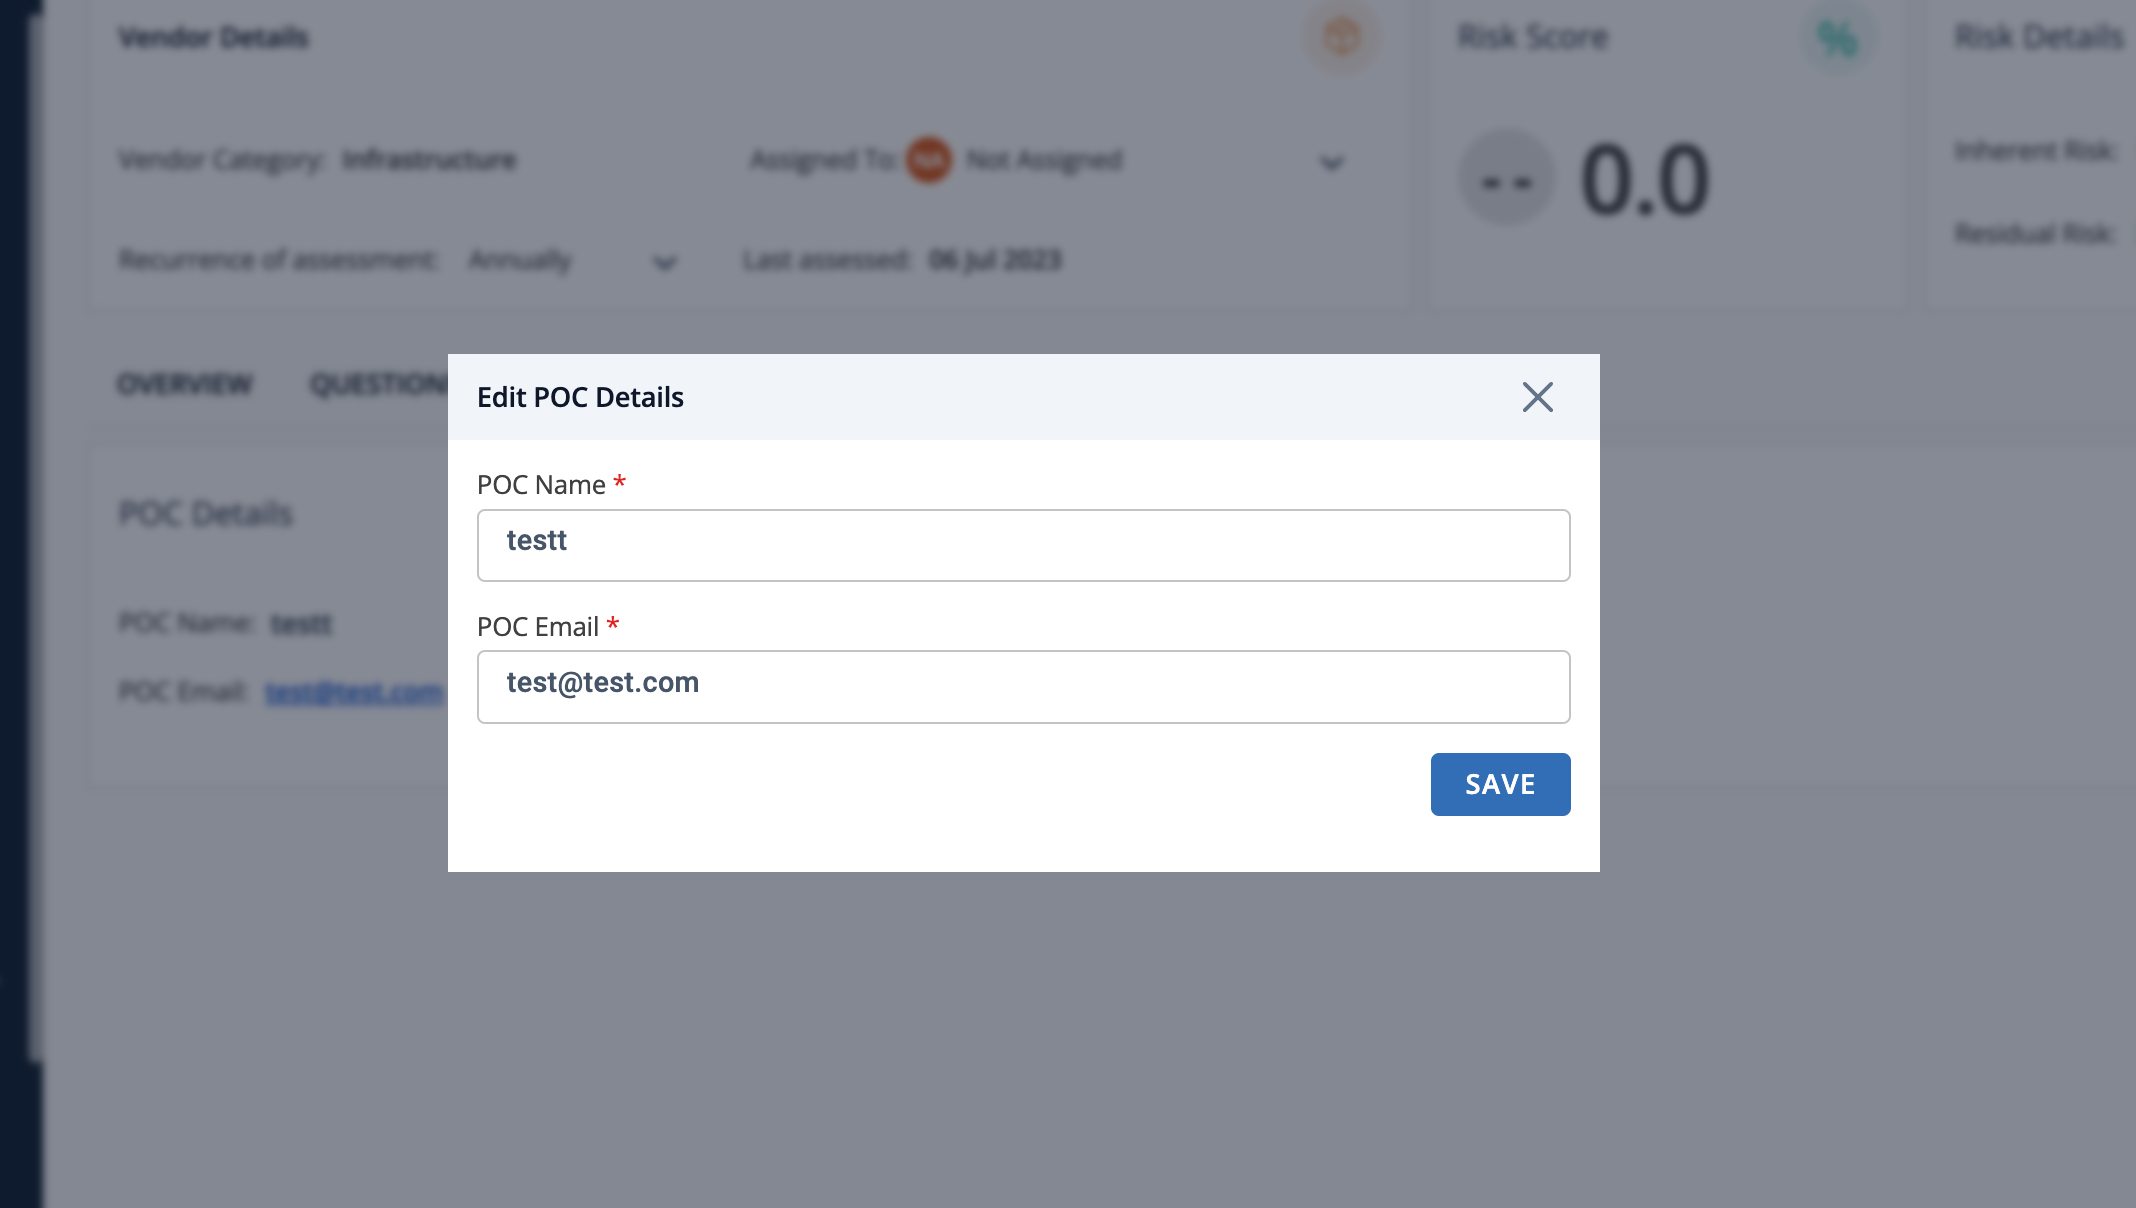Click the 0.0 risk score value
The image size is (2136, 1208).
coord(1645,180)
